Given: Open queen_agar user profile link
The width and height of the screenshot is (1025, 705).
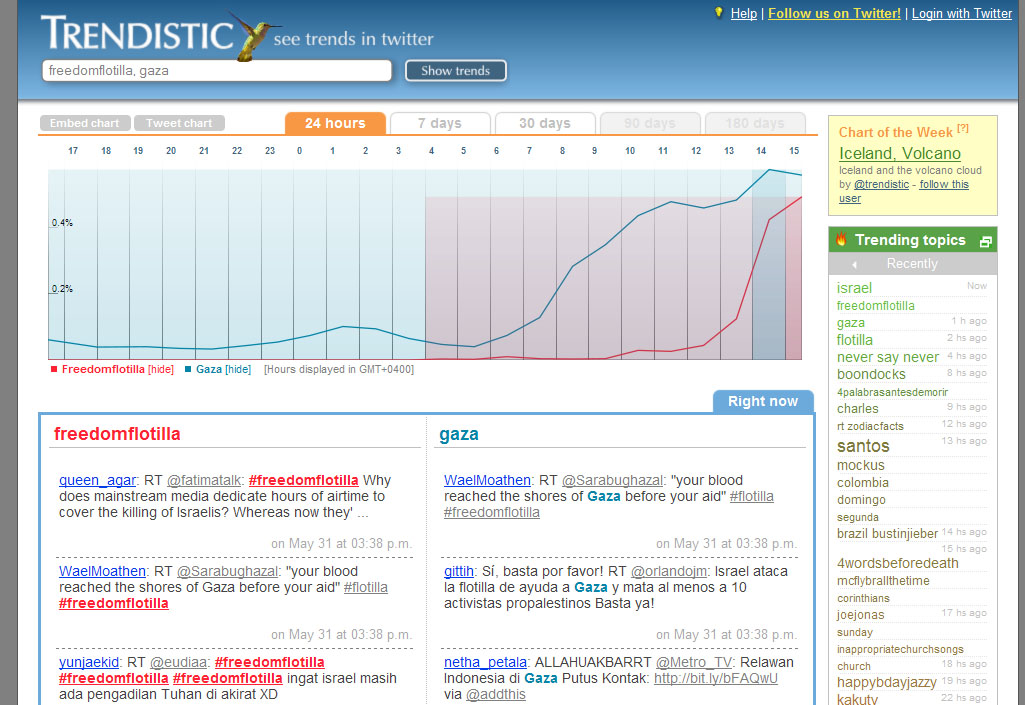Looking at the screenshot, I should 97,480.
